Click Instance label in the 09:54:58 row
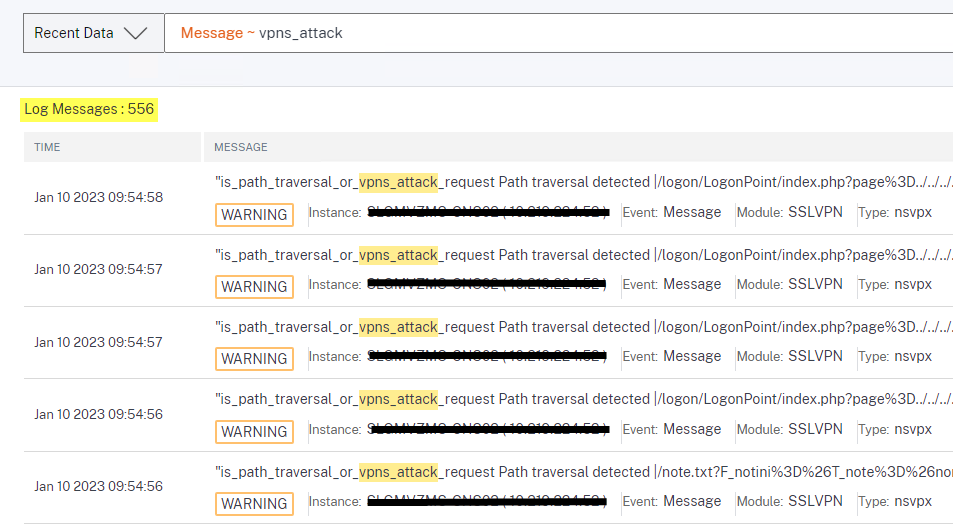This screenshot has height=525, width=953. pyautogui.click(x=335, y=213)
